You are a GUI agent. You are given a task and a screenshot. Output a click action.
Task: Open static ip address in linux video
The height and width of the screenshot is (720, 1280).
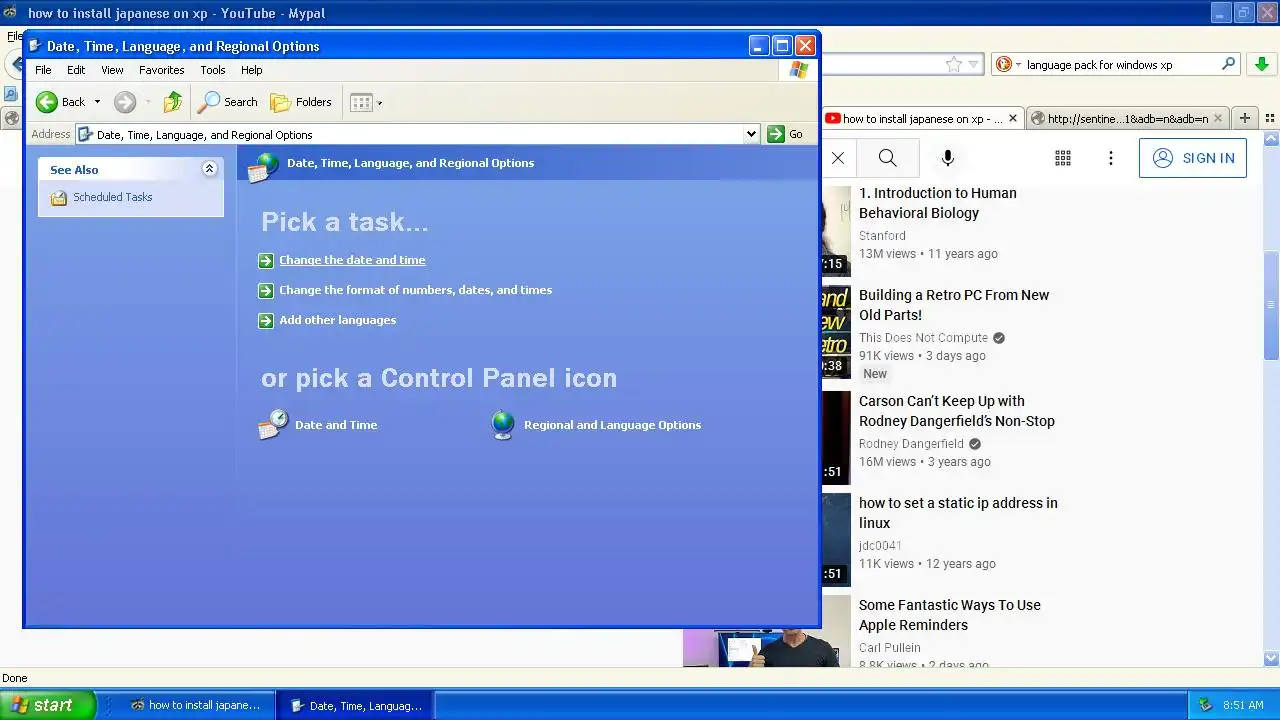pyautogui.click(x=958, y=513)
